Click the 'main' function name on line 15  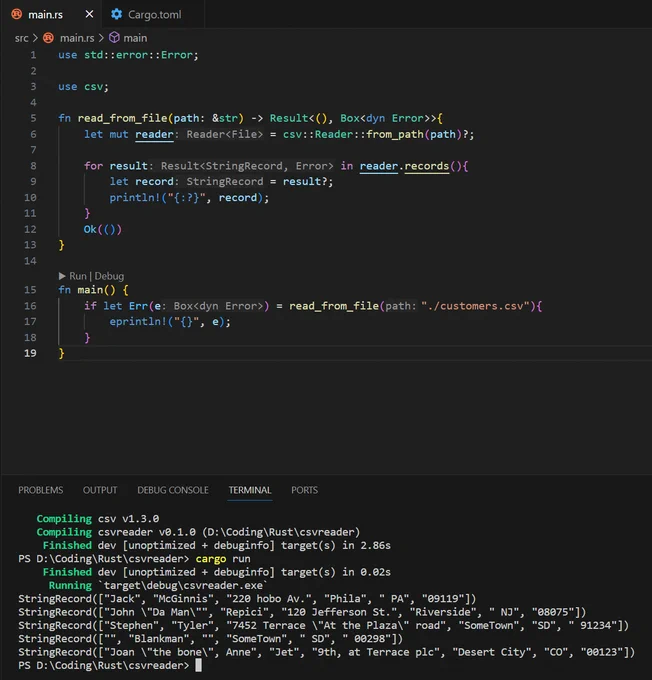(x=90, y=290)
